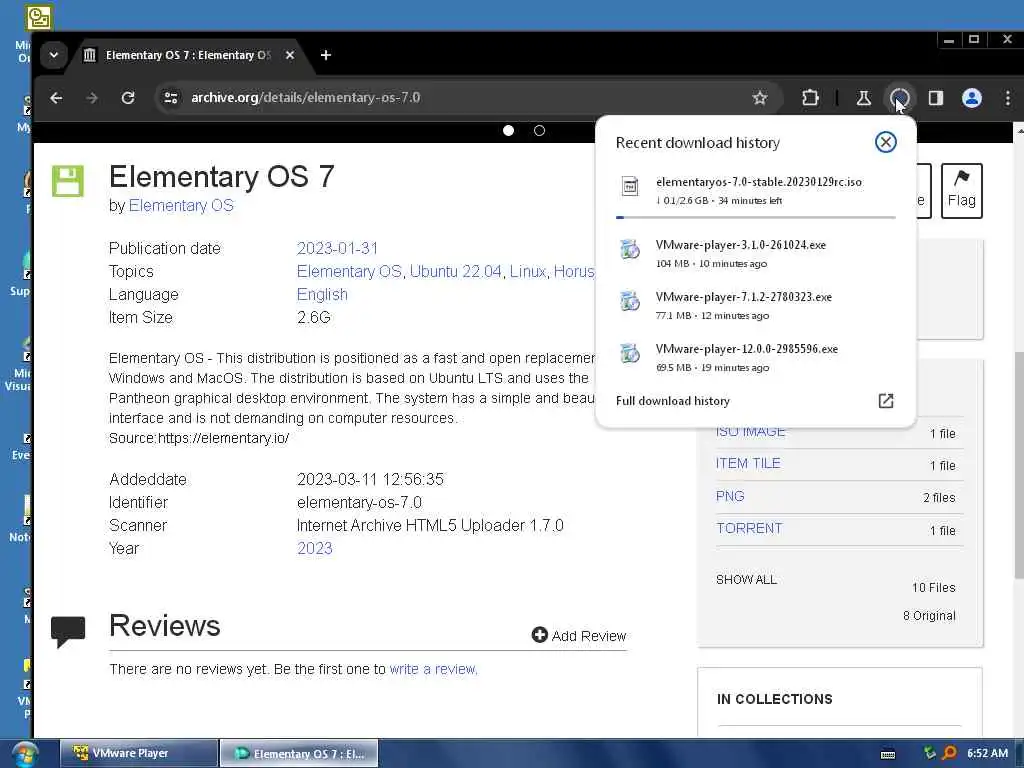Switch to Elementary OS 7 taskbar item
The image size is (1024, 768).
tap(298, 753)
